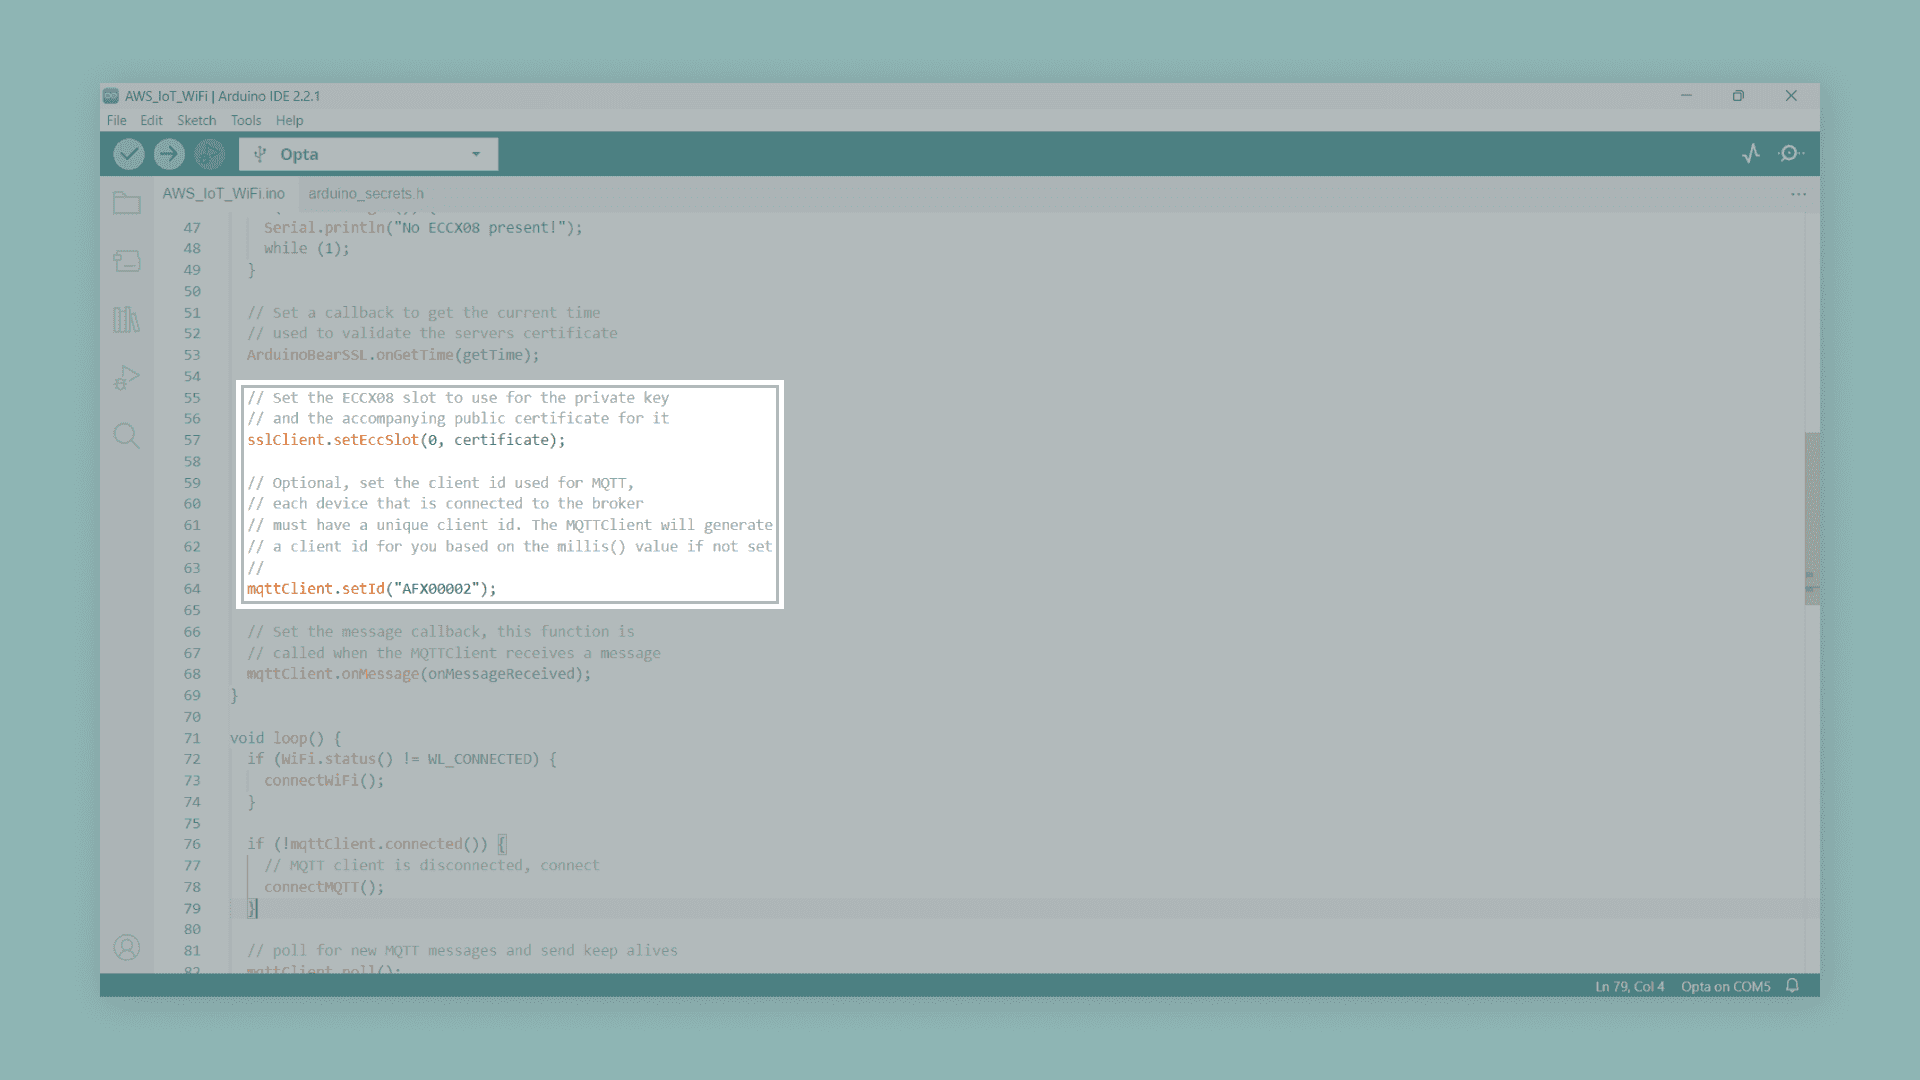
Task: Click the ArduinoBearSSL.onGetTime(getTime) line
Action: 393,355
